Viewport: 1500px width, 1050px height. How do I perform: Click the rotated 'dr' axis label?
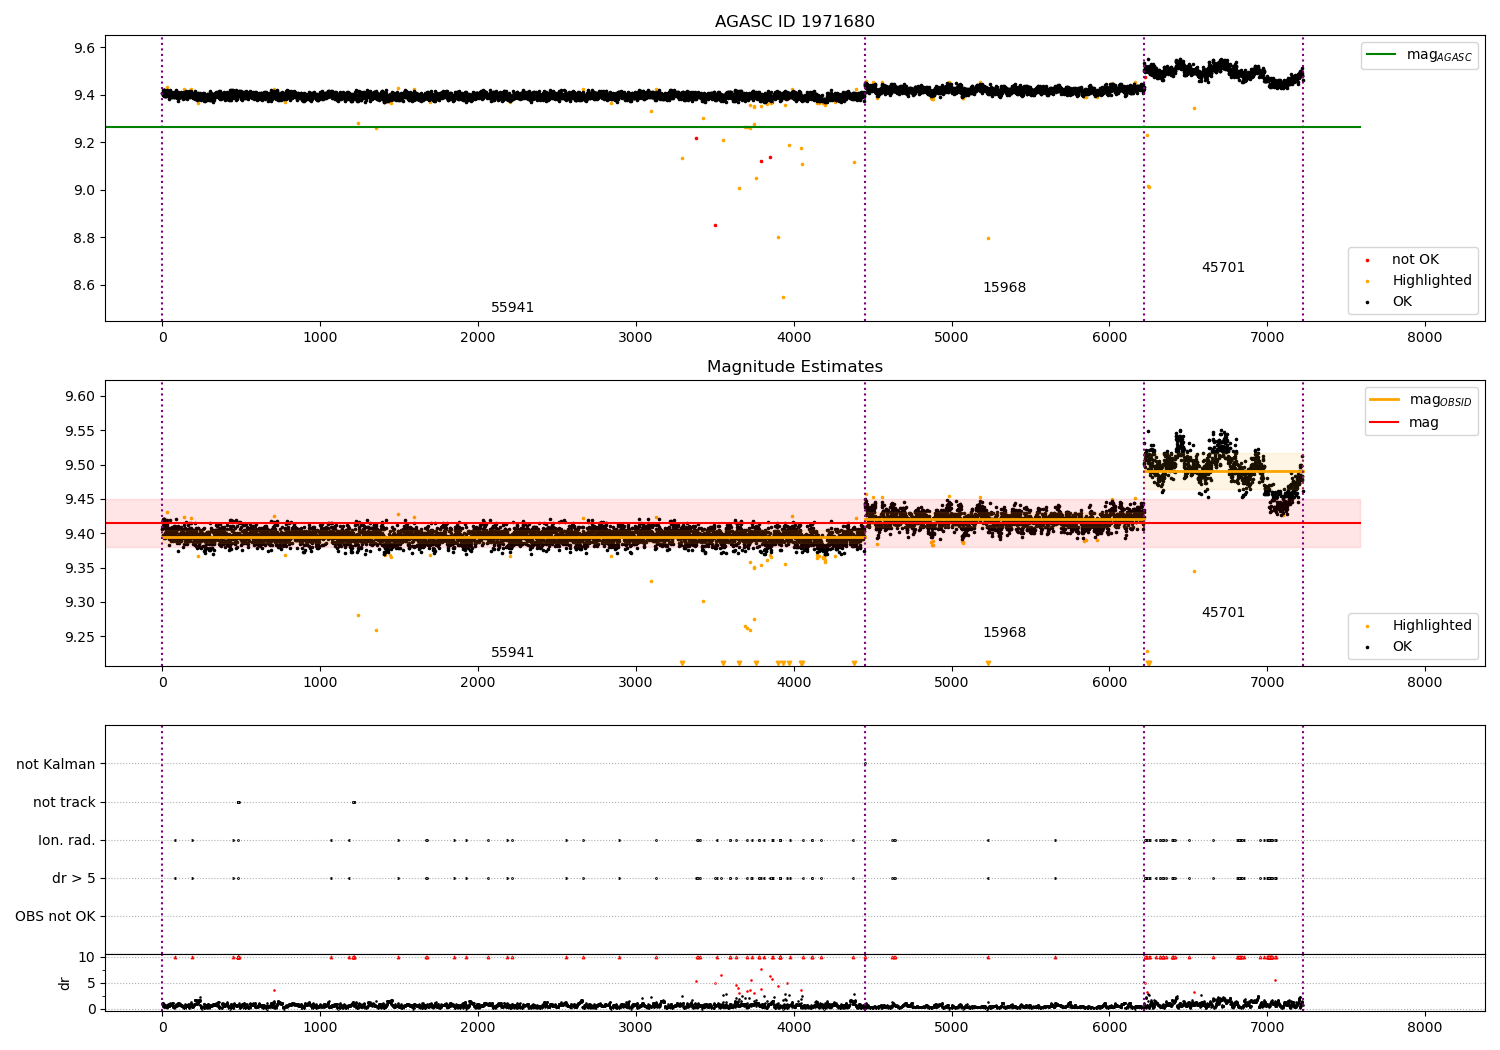click(x=65, y=983)
